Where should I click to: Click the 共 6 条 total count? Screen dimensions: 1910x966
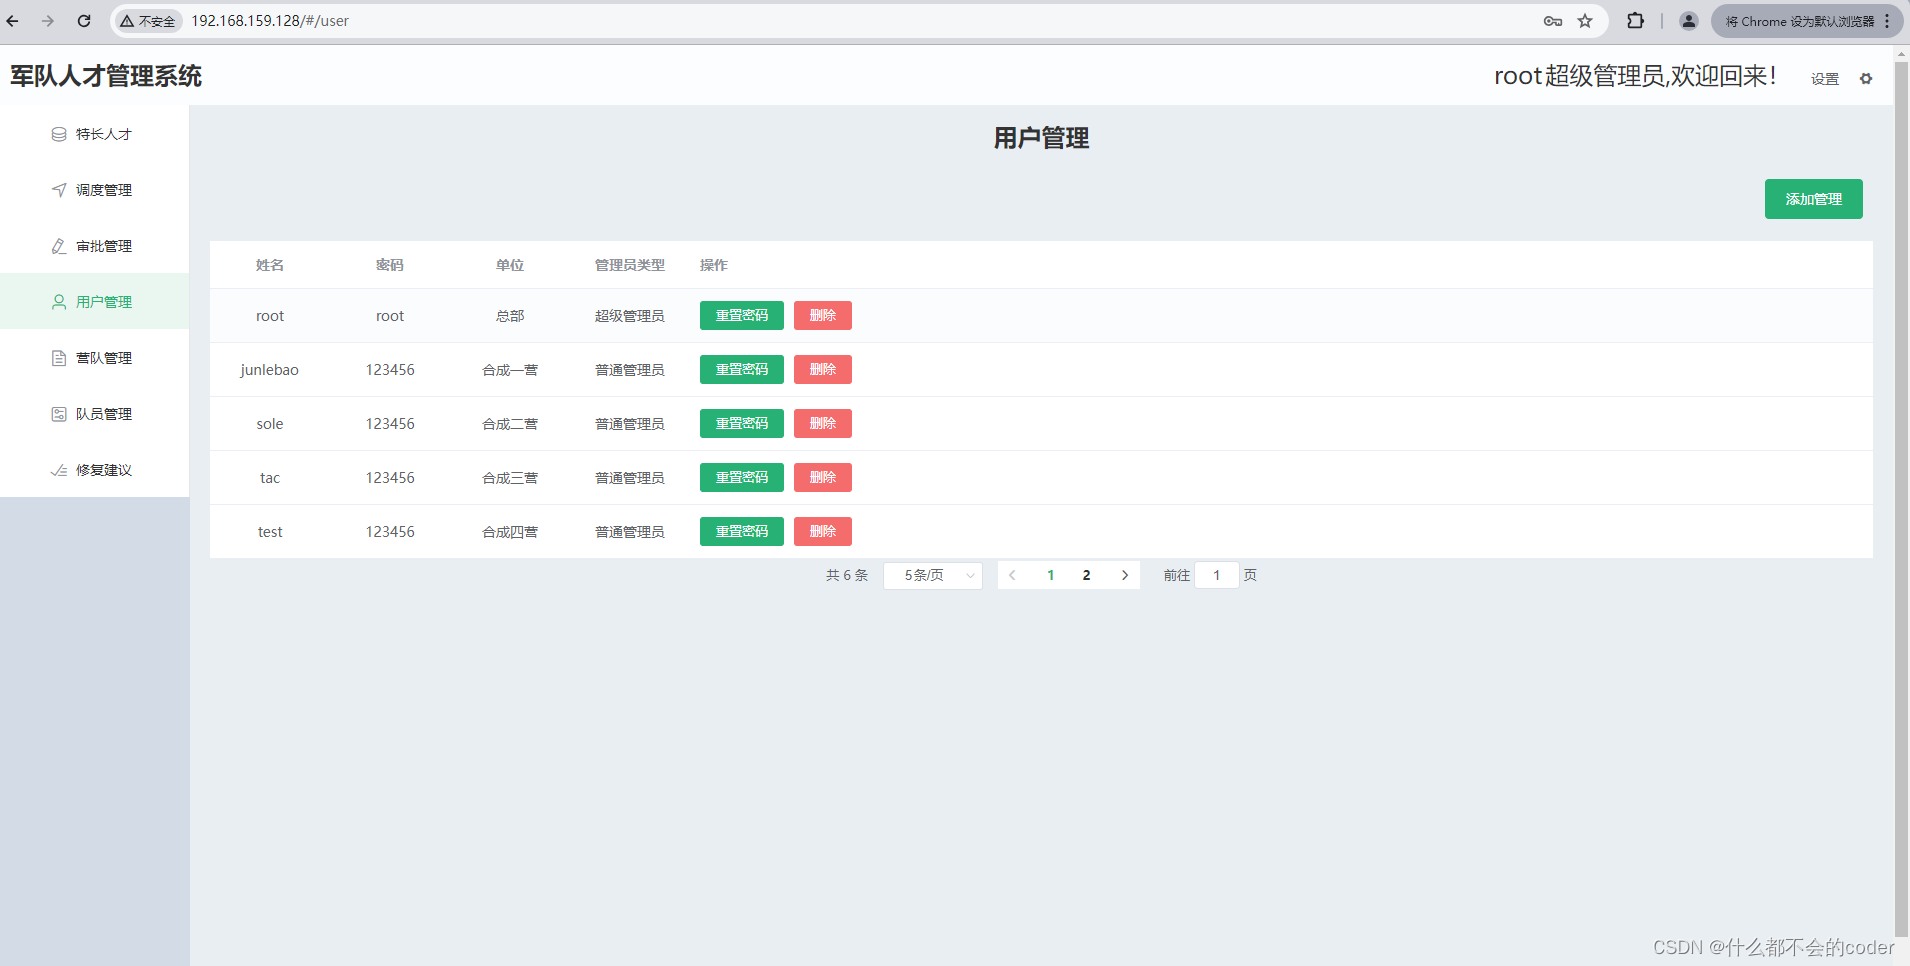[847, 576]
